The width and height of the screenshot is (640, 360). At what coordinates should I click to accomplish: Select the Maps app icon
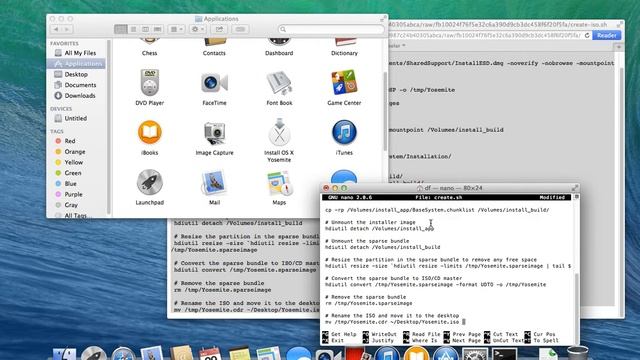coord(279,183)
